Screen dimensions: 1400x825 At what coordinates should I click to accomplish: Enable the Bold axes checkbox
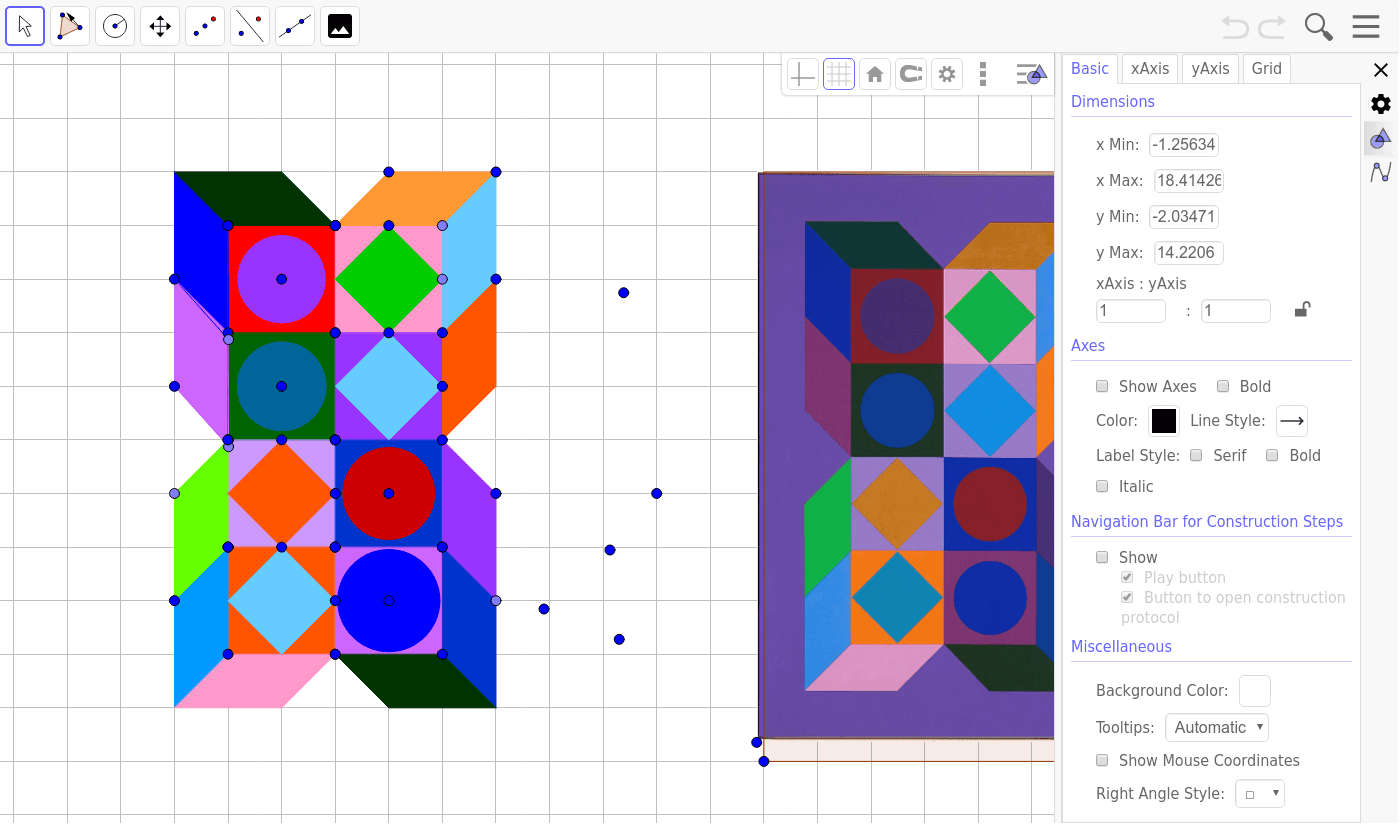pos(1223,386)
